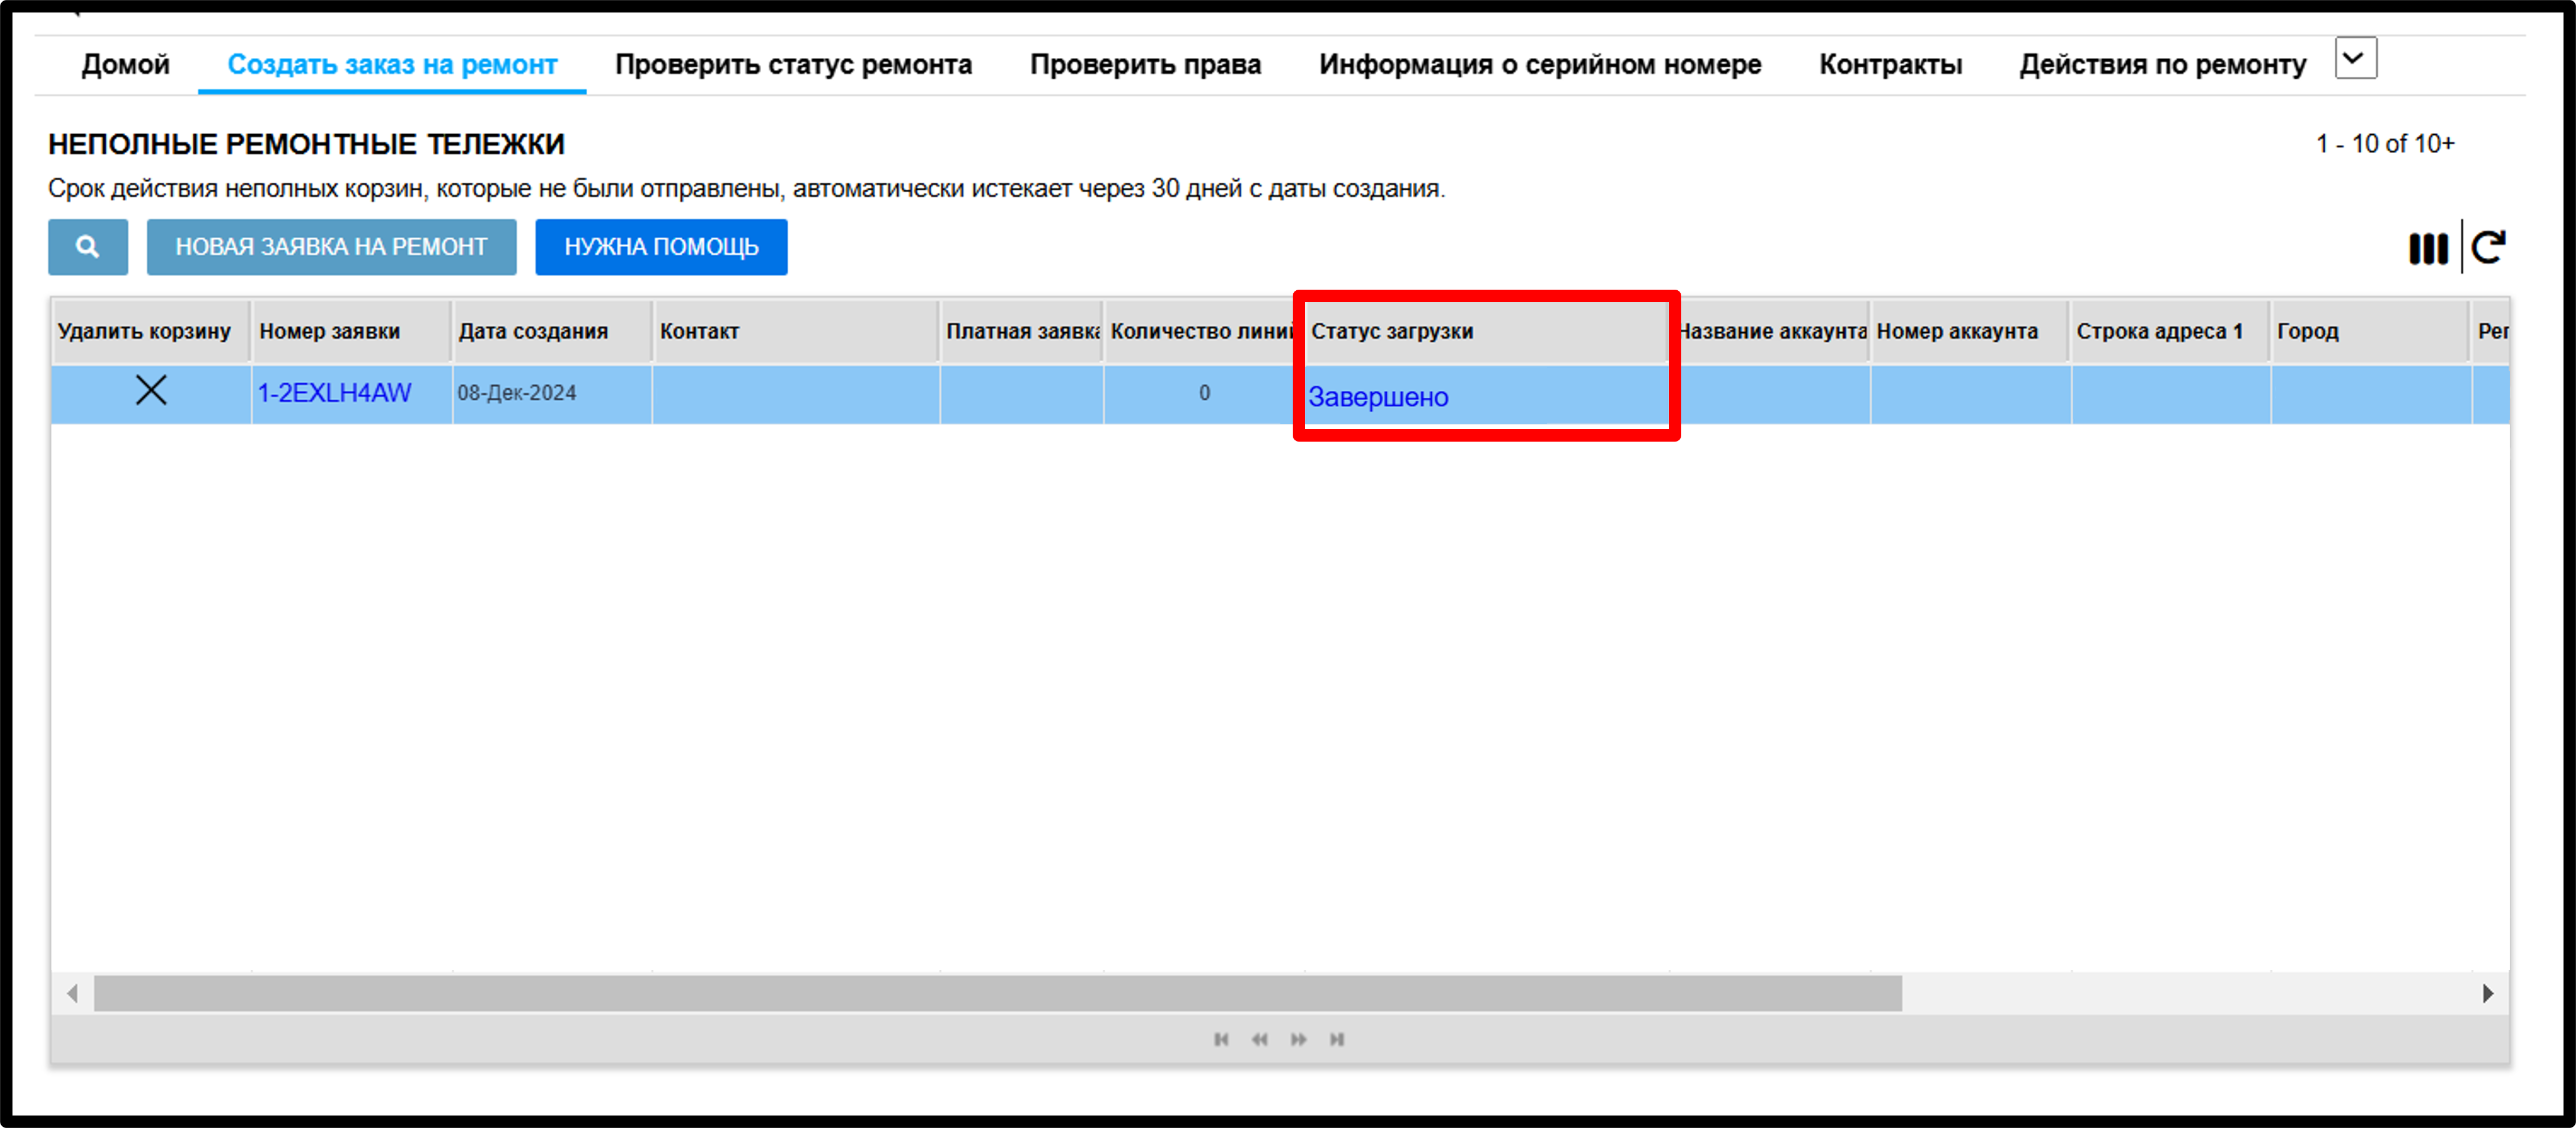Click the Платная заявка column header
Image resolution: width=2576 pixels, height=1128 pixels.
coord(1021,331)
